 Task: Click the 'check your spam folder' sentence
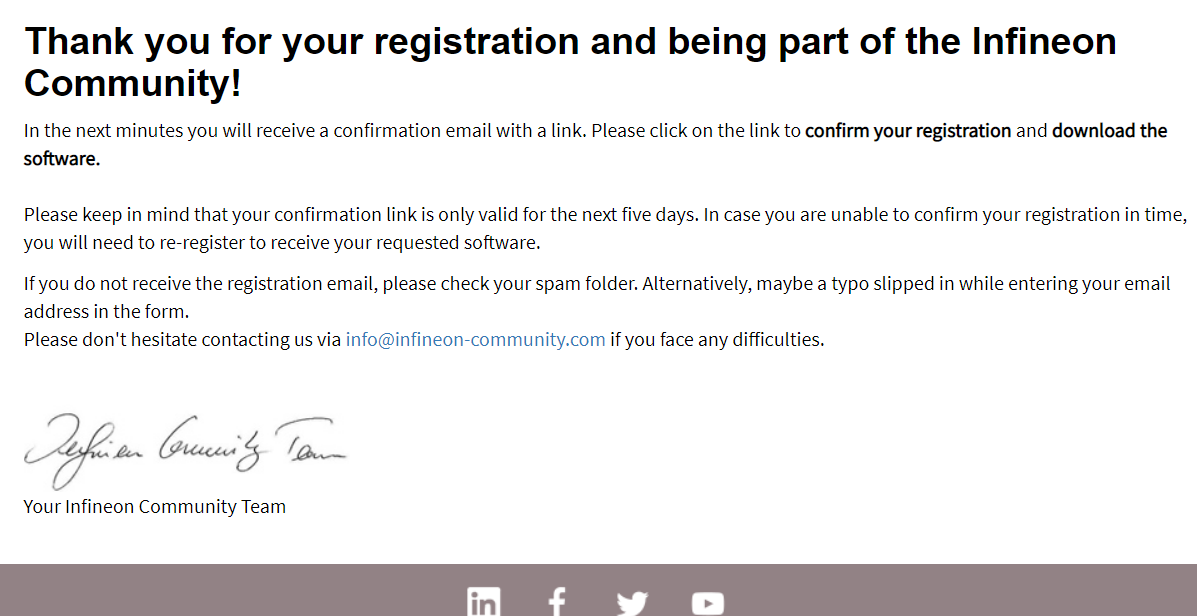331,284
